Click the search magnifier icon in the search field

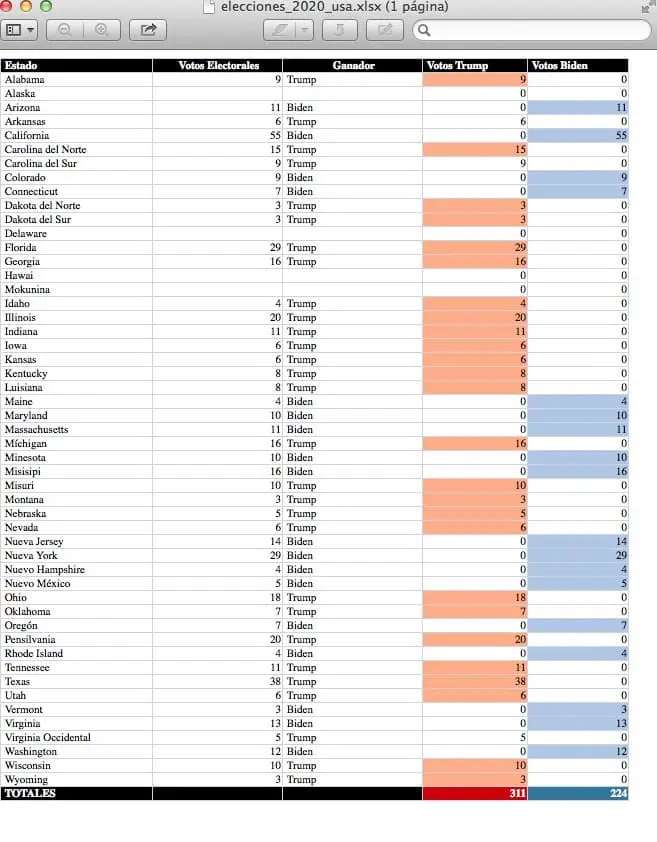[x=424, y=31]
